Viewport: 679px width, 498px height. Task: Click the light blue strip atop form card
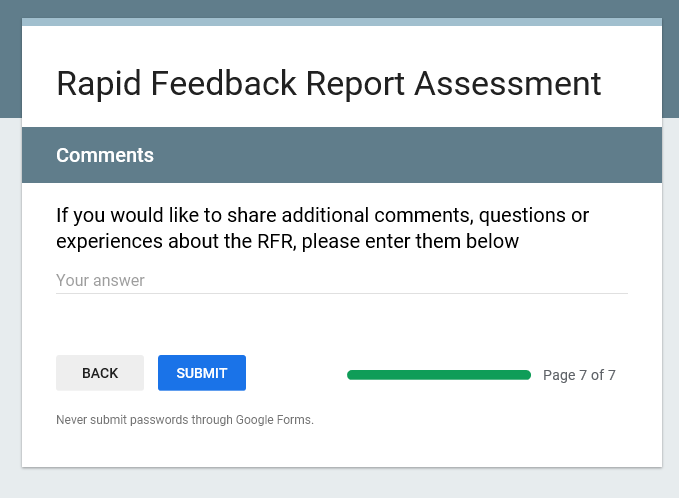point(341,21)
